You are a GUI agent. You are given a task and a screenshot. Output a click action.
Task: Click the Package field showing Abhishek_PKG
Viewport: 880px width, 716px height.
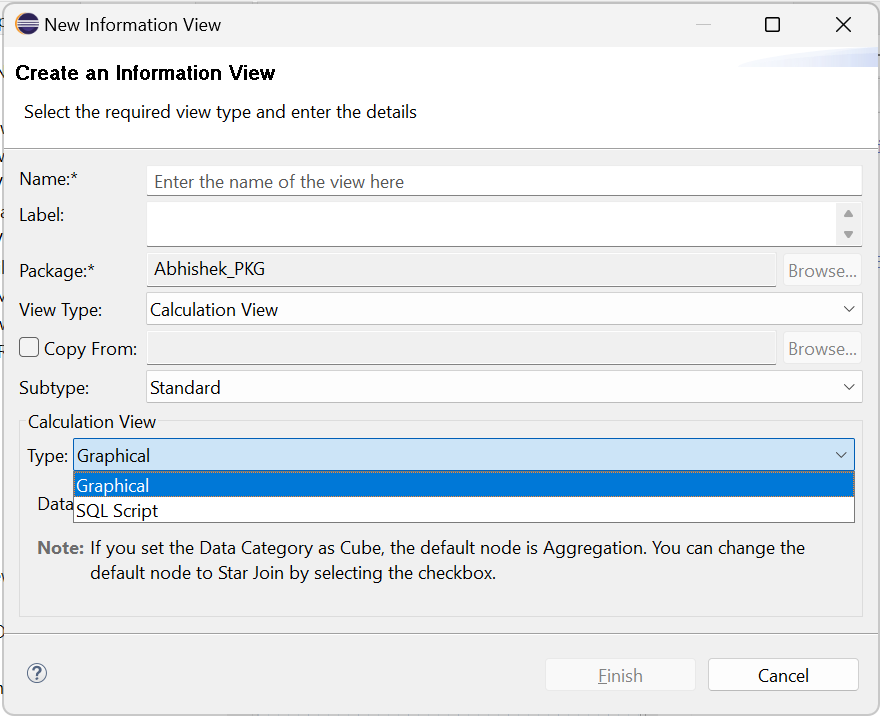point(460,270)
